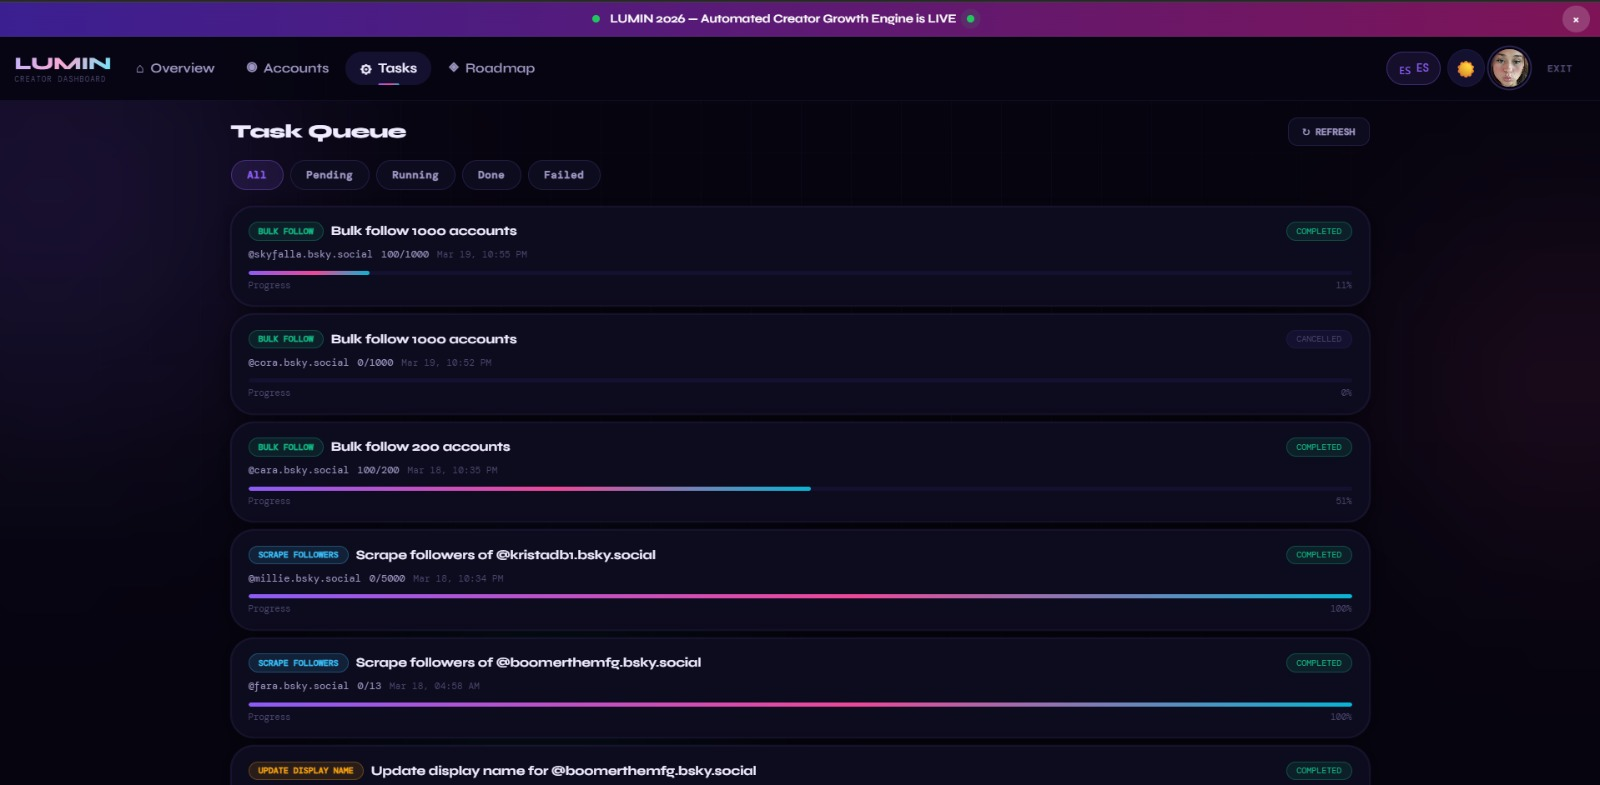Image resolution: width=1600 pixels, height=785 pixels.
Task: Click COMPLETED badge on @fara scrape task
Action: pos(1319,663)
